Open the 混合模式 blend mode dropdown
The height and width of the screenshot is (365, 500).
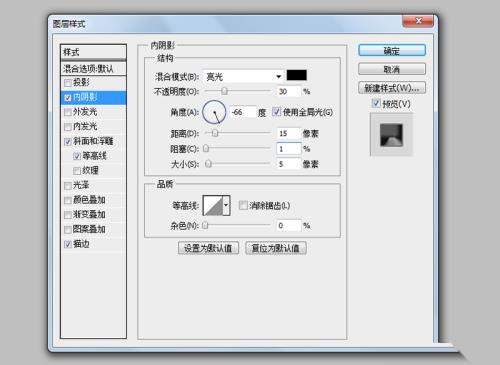(243, 77)
